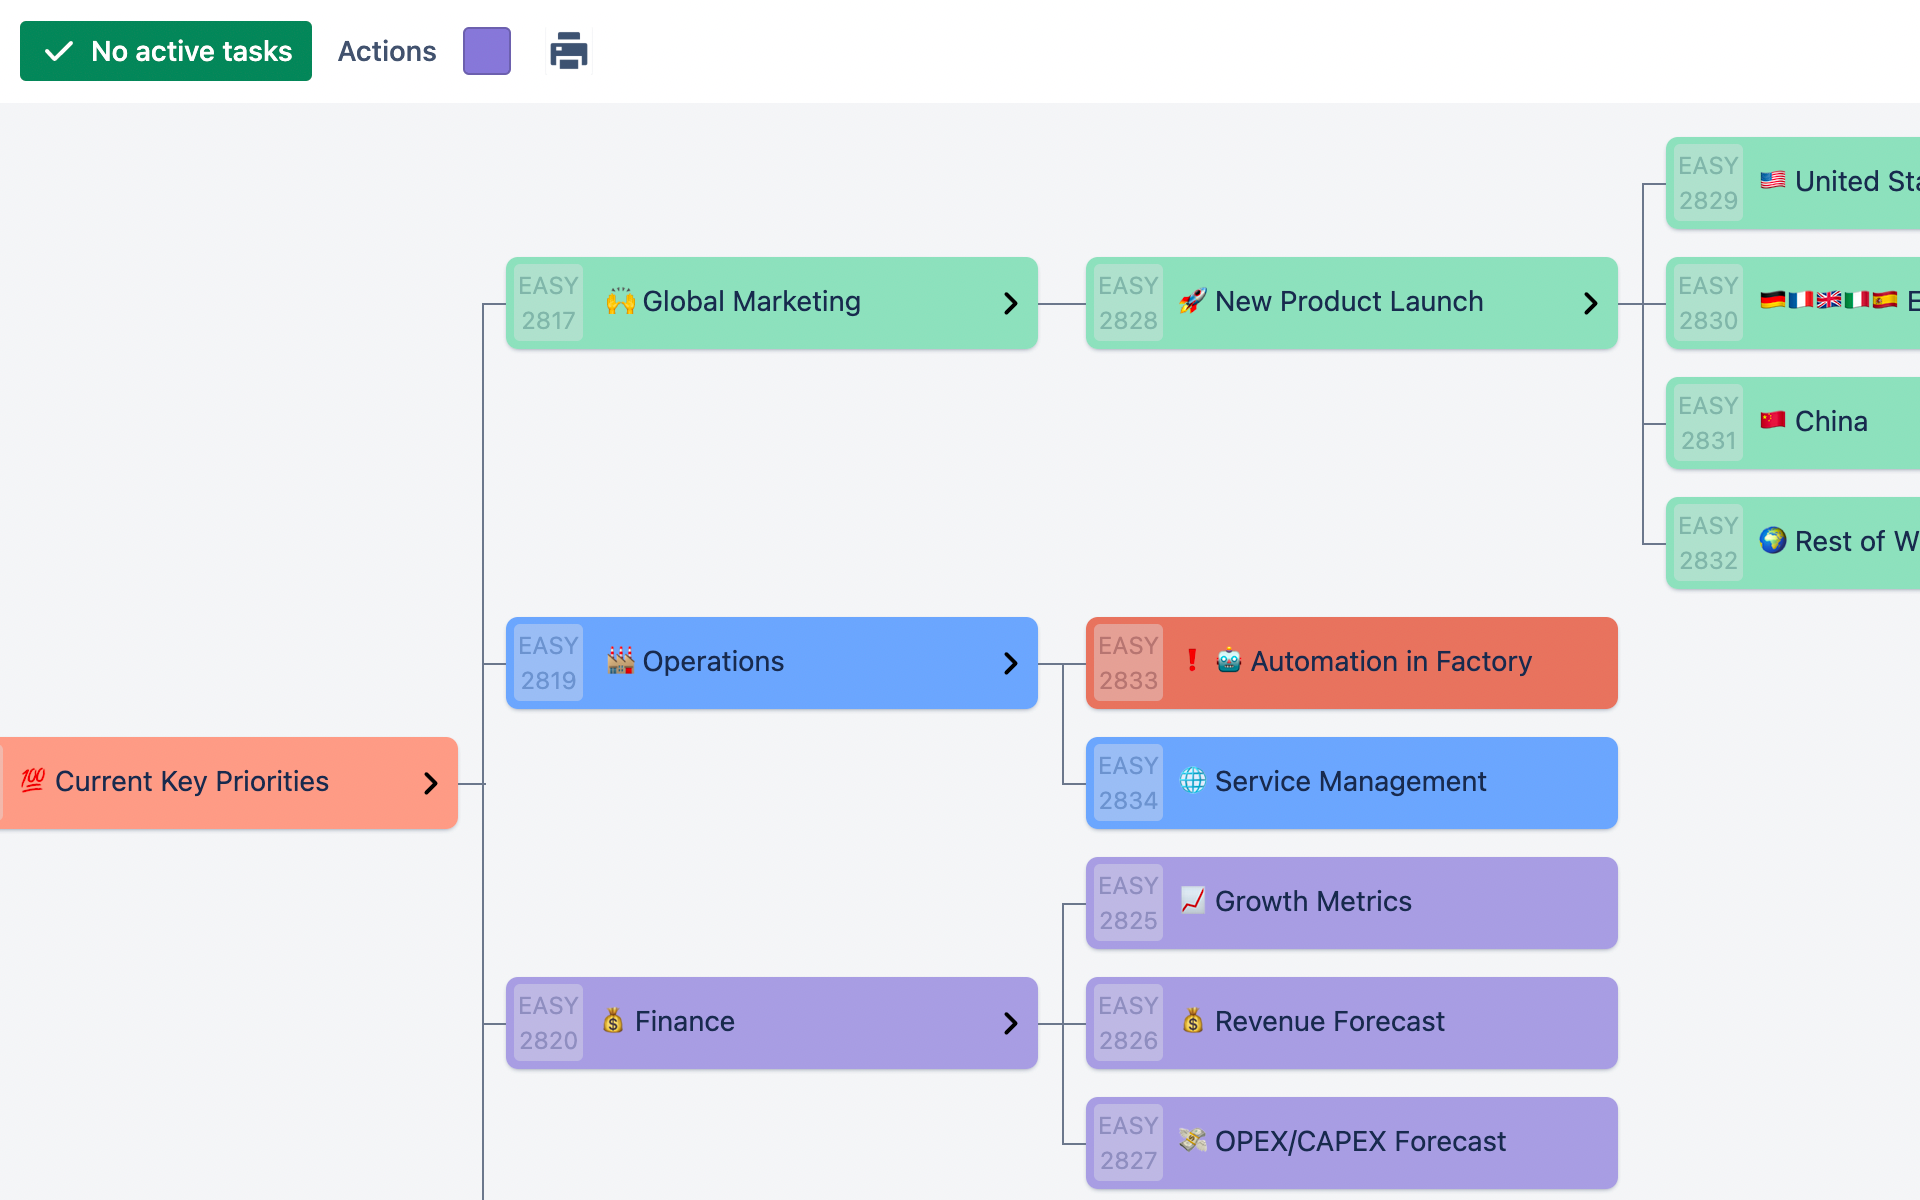Viewport: 1920px width, 1200px height.
Task: Click issue key EASY 2831
Action: (1708, 423)
